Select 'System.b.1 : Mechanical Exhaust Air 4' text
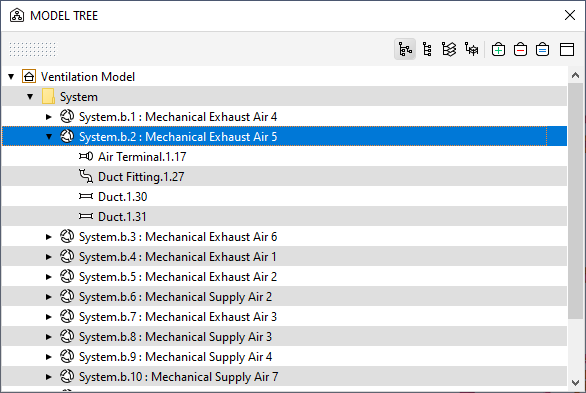The height and width of the screenshot is (393, 586). coord(178,117)
